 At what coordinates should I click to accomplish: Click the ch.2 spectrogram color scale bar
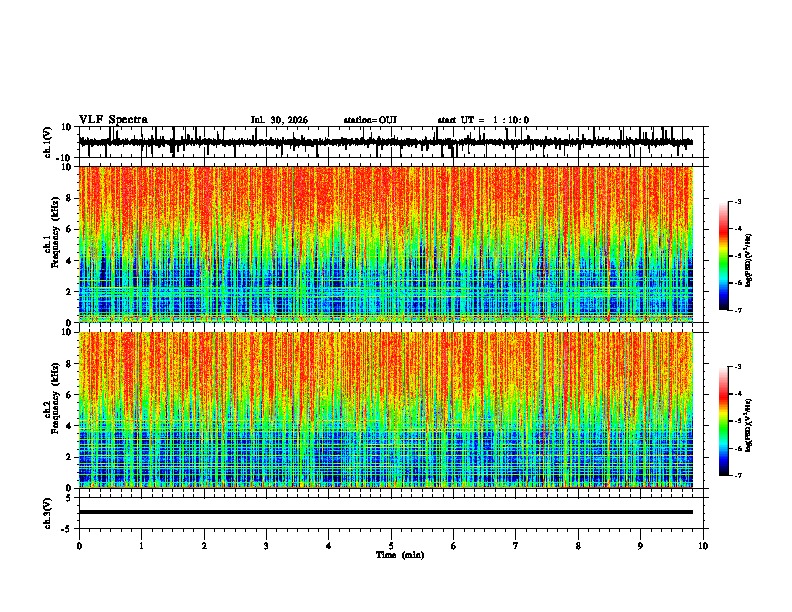click(724, 421)
